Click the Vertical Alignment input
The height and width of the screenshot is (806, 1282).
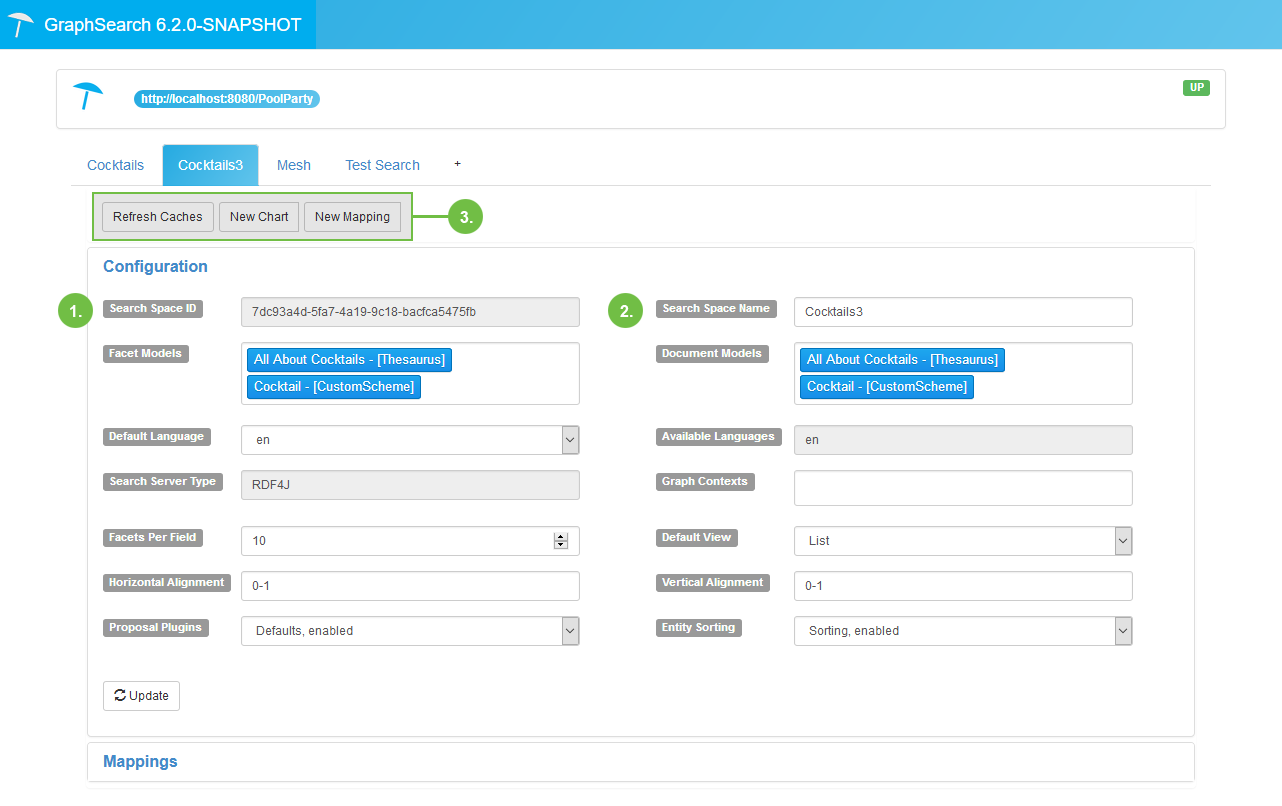[963, 586]
